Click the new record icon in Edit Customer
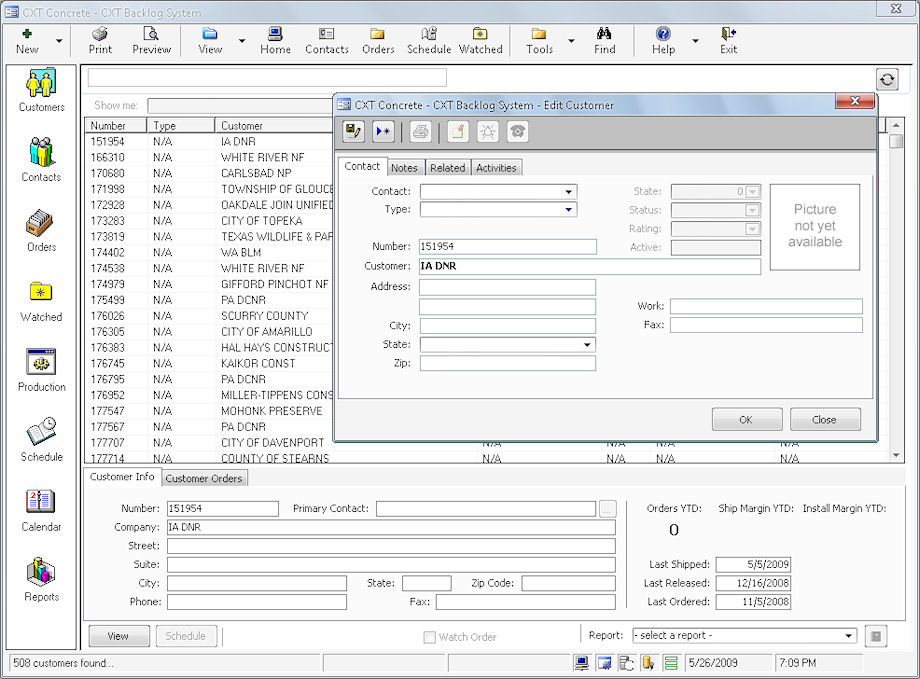The image size is (920, 679). 383,131
